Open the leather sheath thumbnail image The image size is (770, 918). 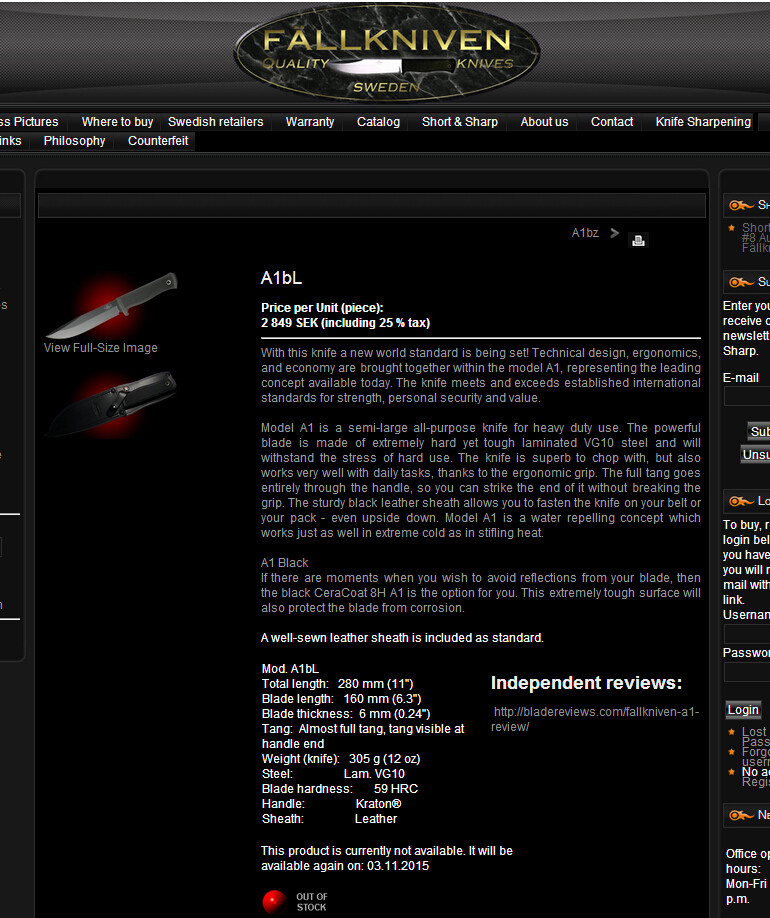[111, 404]
